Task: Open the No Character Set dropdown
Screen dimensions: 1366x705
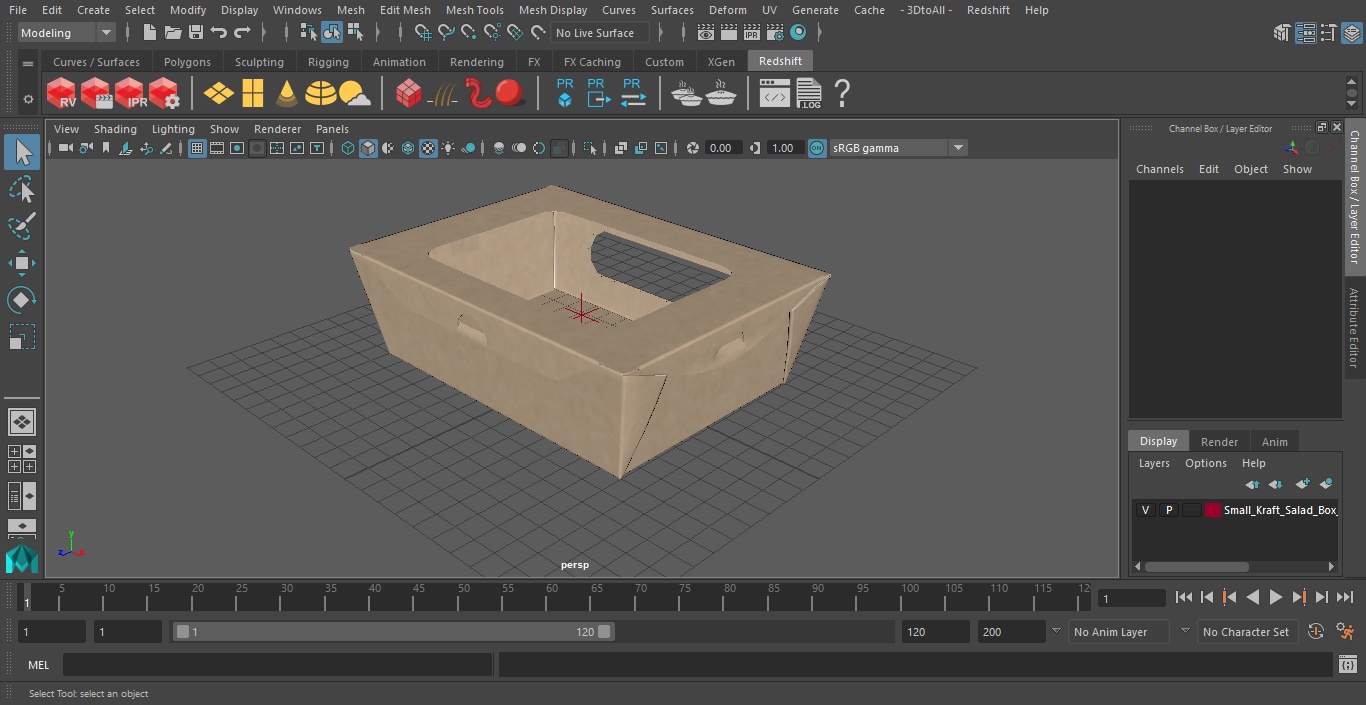Action: (x=1247, y=632)
